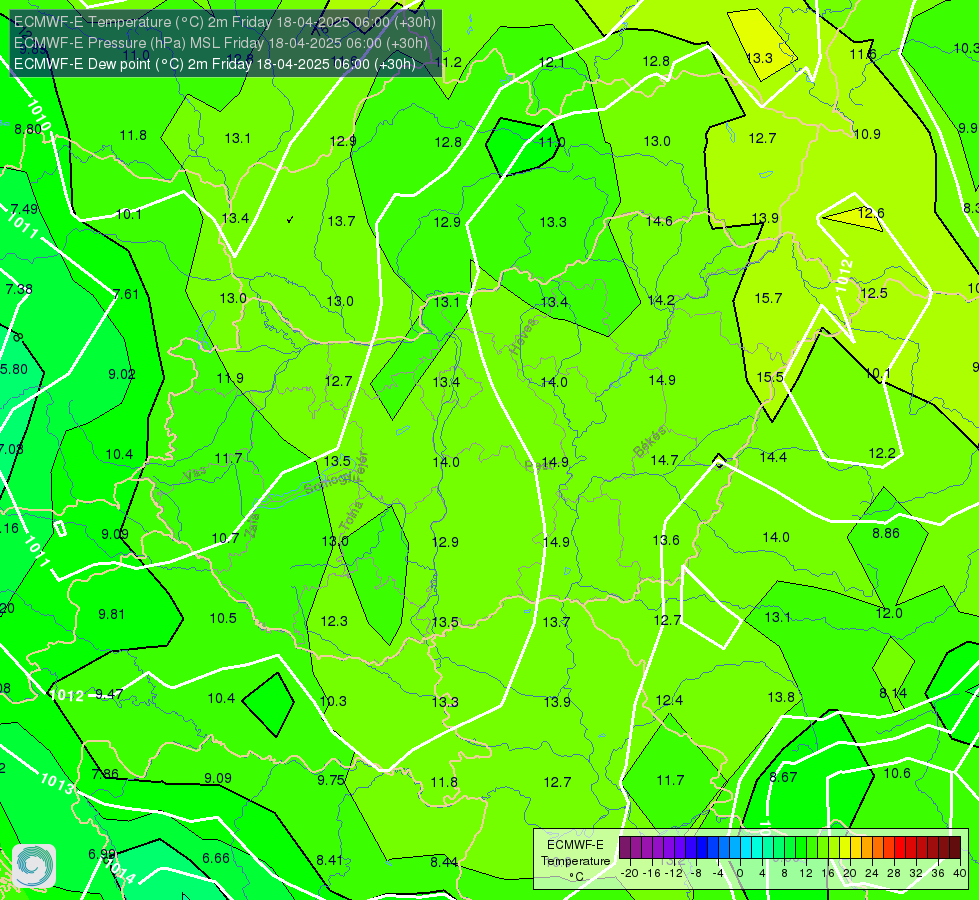Click the purple swatch above -20 in legend
Viewport: 979px width, 900px height.
coord(625,848)
